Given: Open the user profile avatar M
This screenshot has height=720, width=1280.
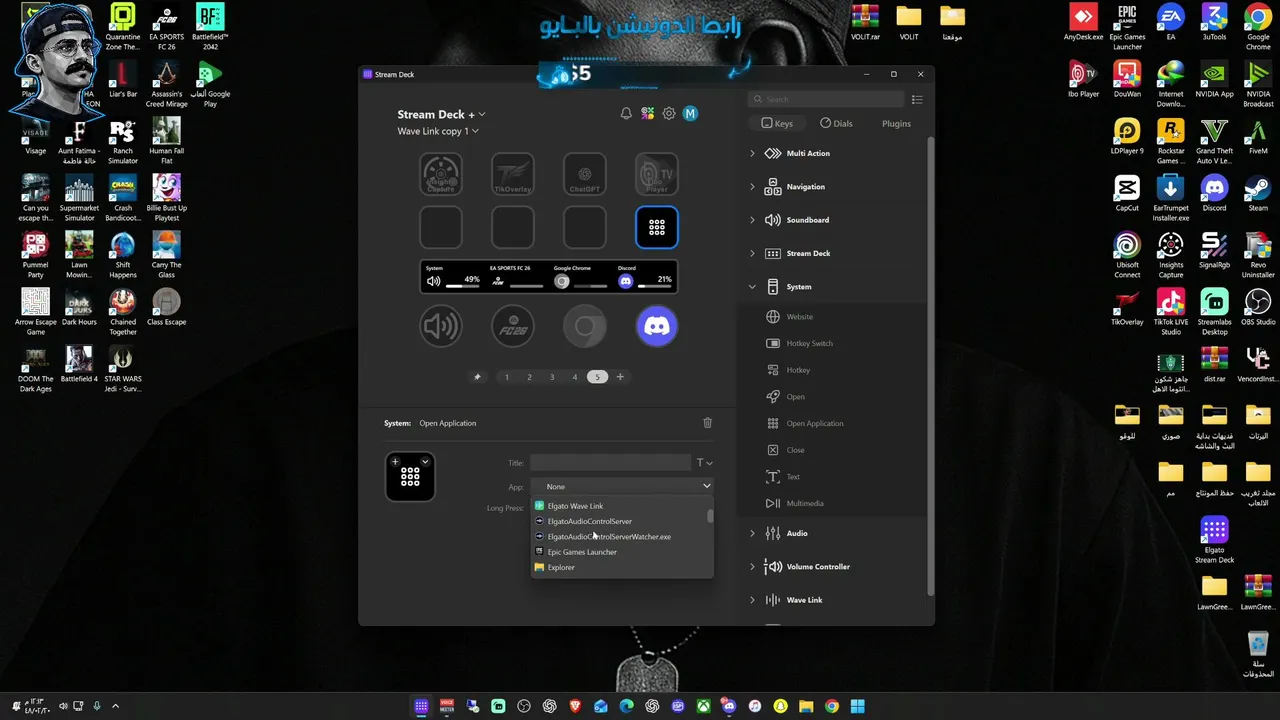Looking at the screenshot, I should (x=690, y=114).
